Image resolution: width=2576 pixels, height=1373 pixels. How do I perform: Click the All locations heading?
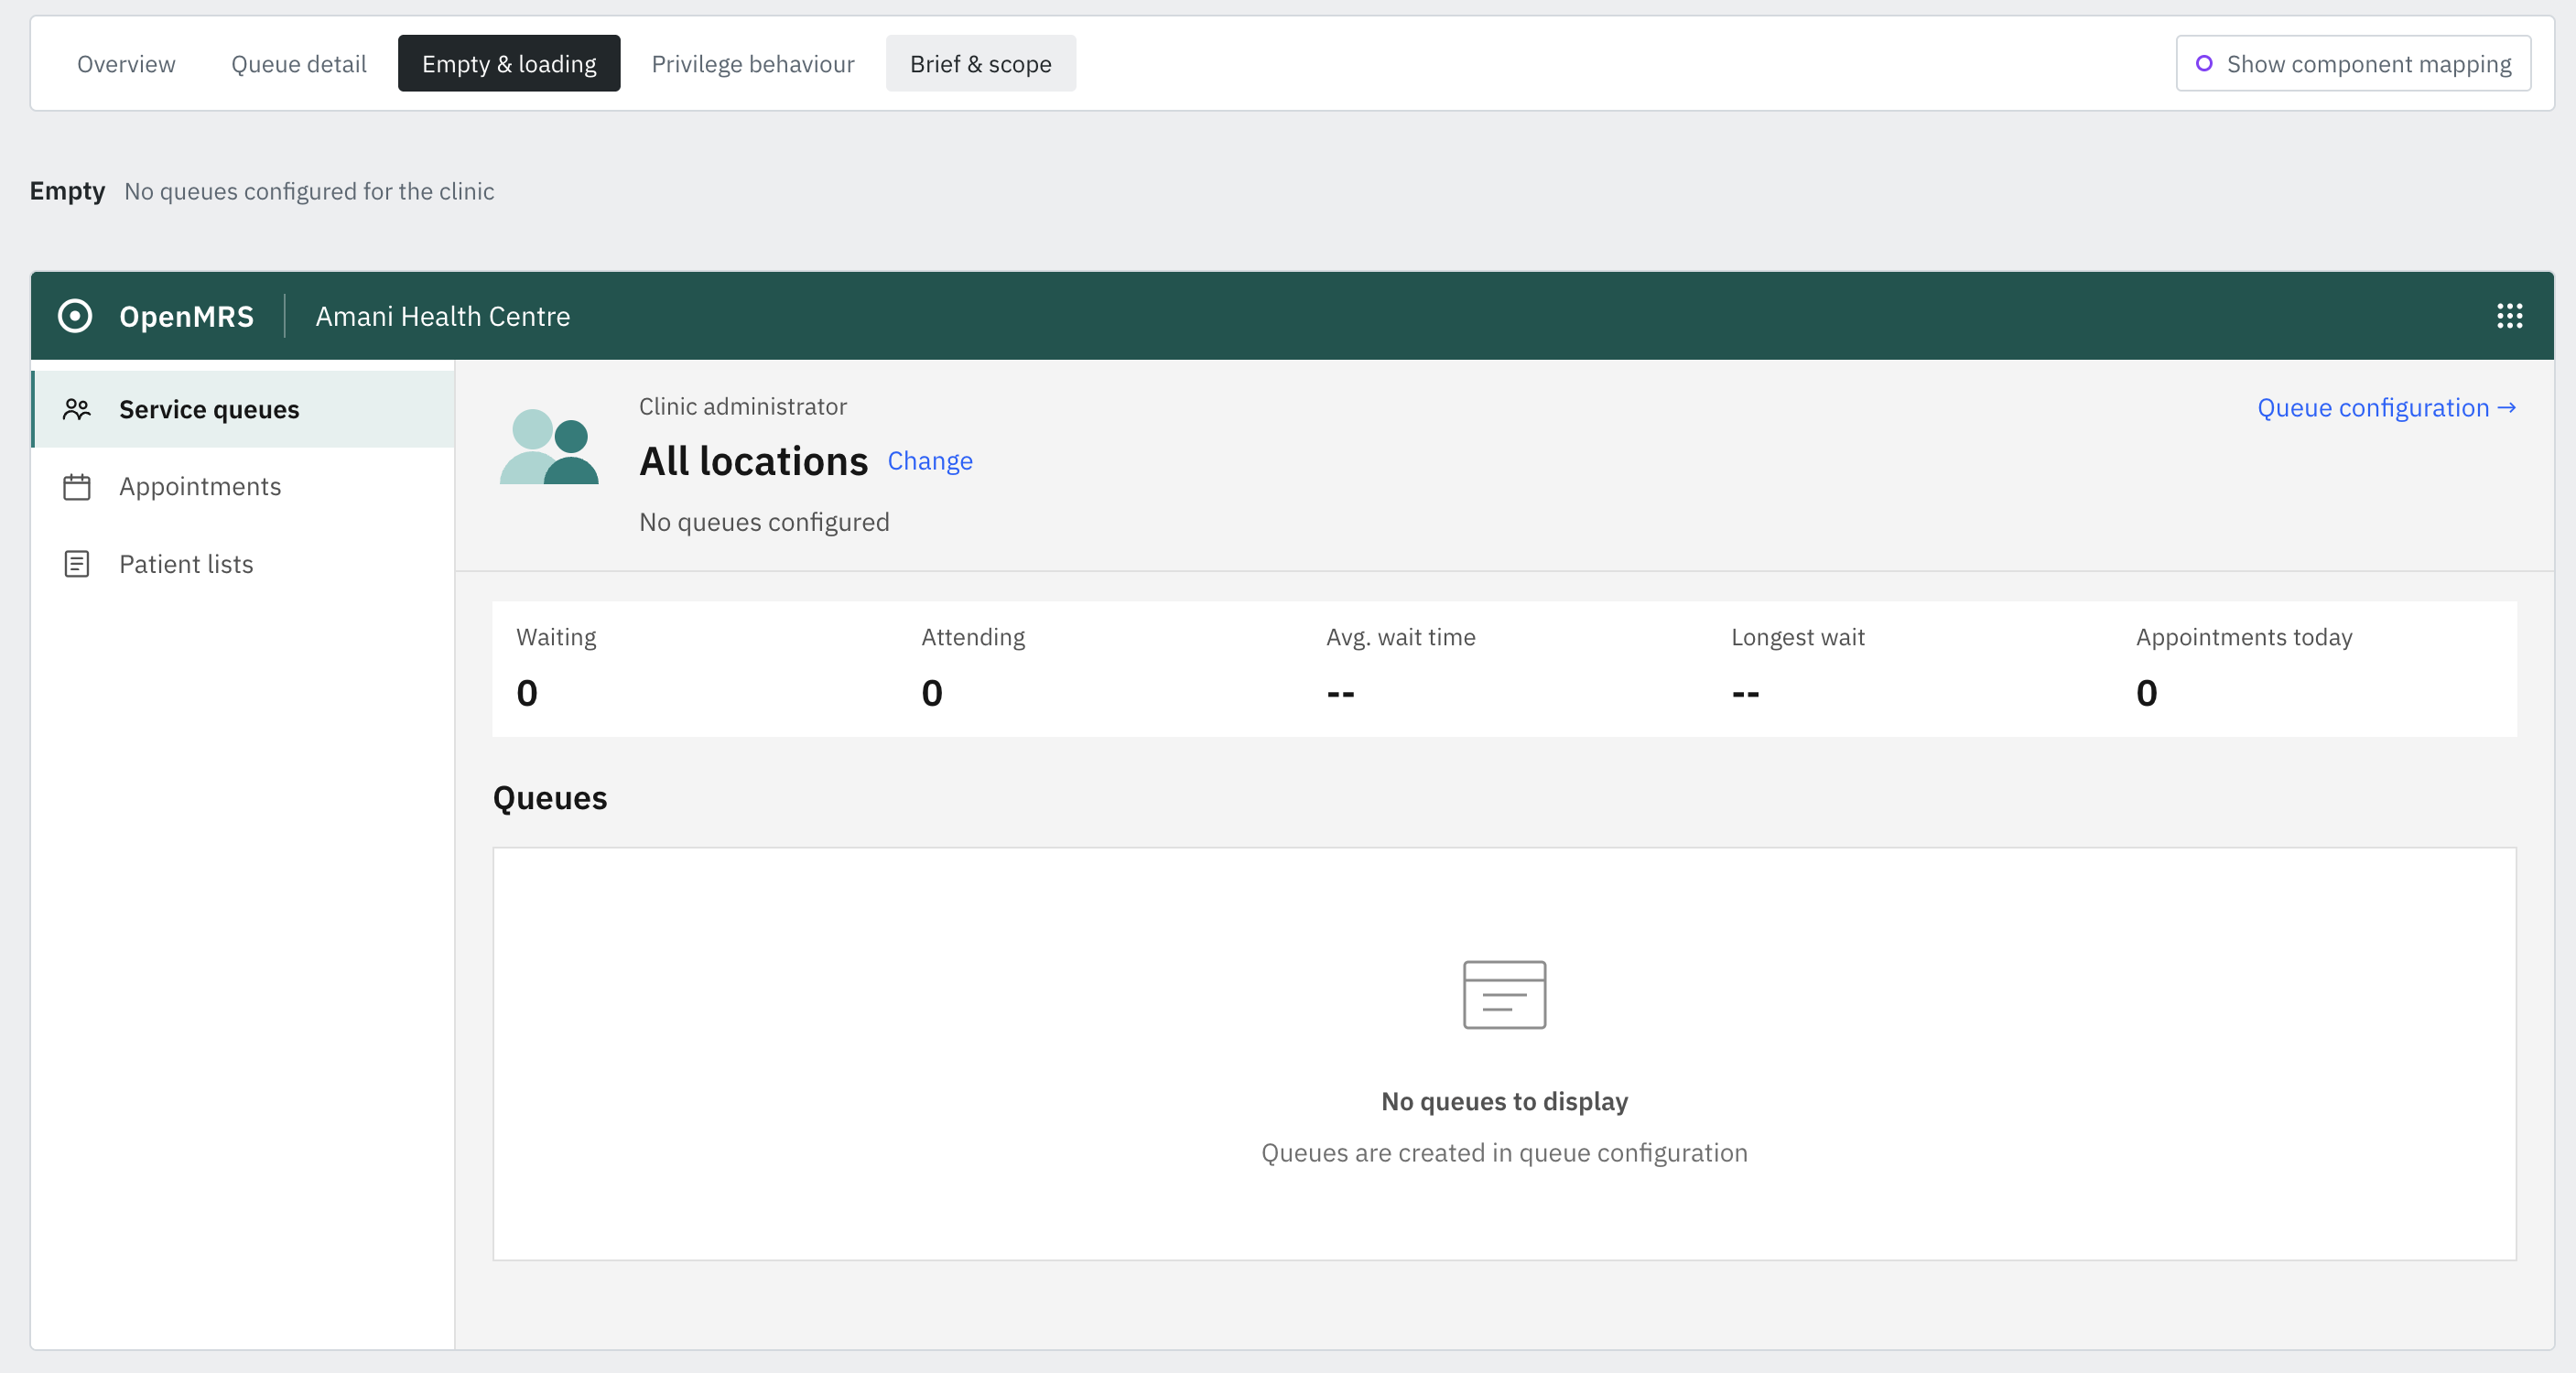(753, 461)
